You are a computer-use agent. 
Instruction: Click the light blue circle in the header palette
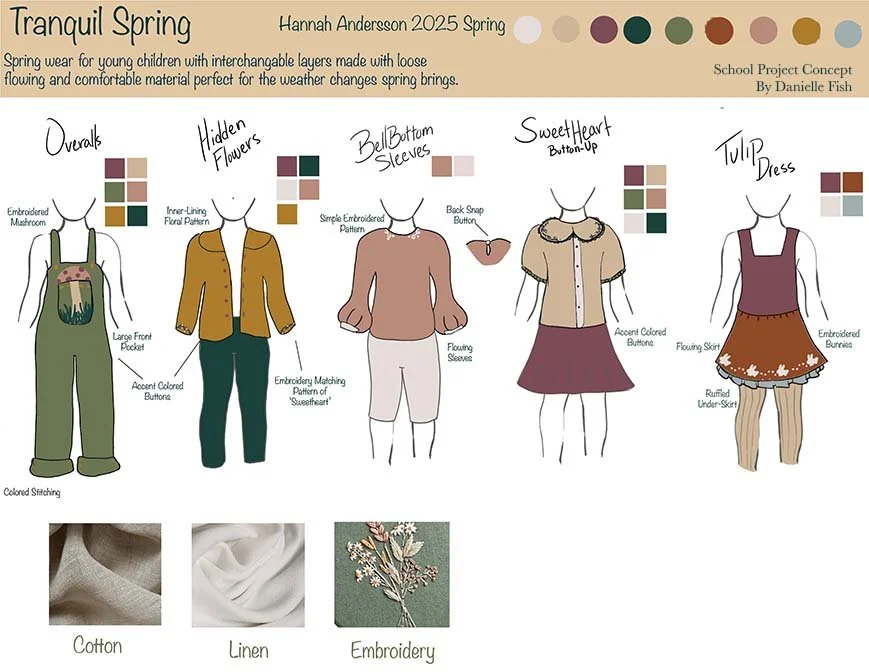click(848, 33)
